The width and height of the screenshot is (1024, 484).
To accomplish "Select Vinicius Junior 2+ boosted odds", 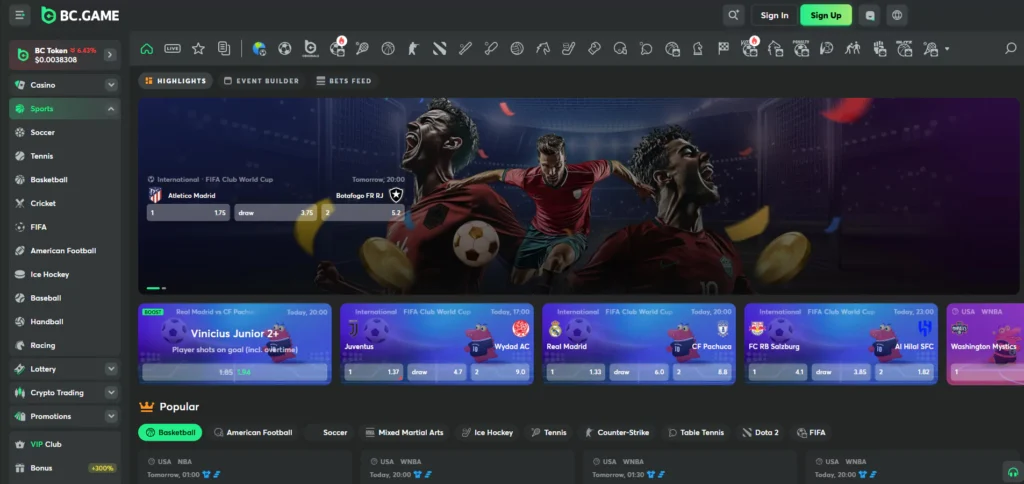I will [x=235, y=372].
